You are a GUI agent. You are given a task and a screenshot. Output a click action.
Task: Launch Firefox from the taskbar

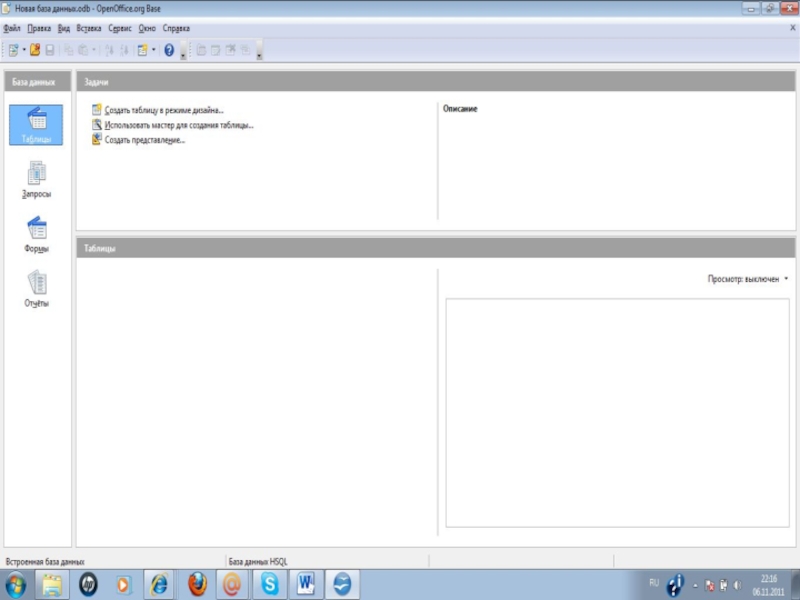pyautogui.click(x=197, y=584)
